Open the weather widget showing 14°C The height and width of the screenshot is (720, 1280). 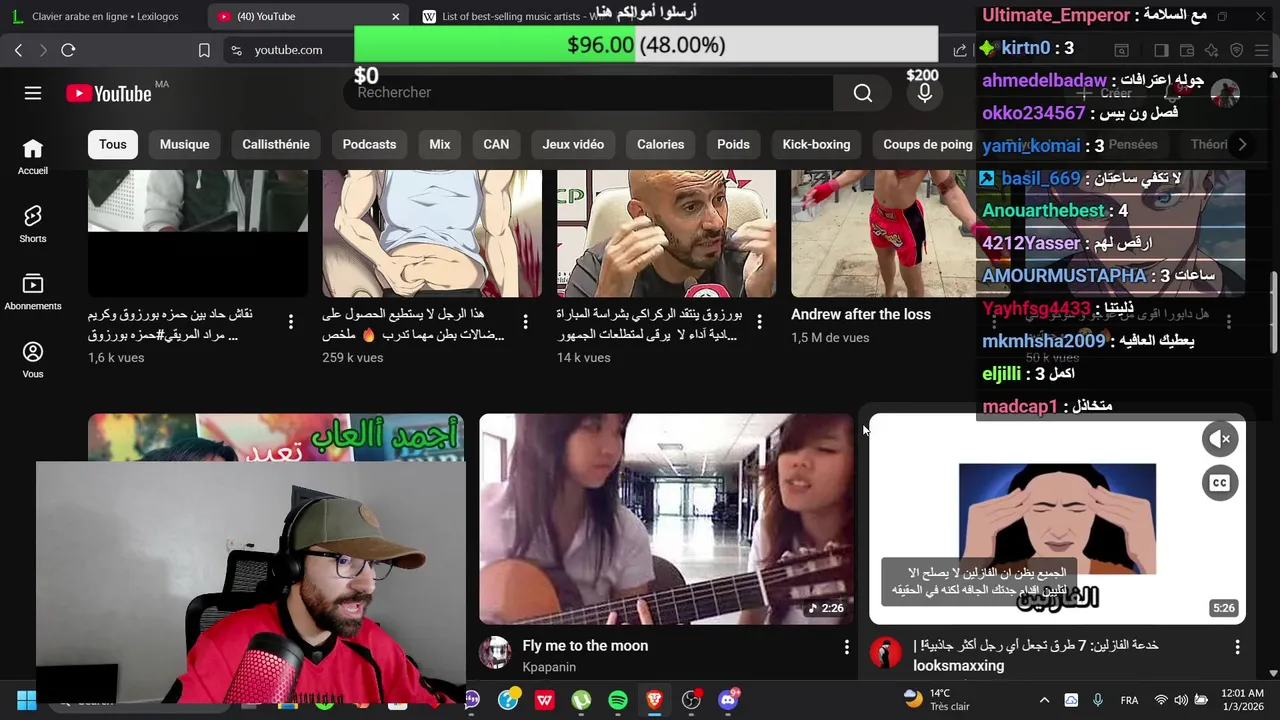pos(936,699)
